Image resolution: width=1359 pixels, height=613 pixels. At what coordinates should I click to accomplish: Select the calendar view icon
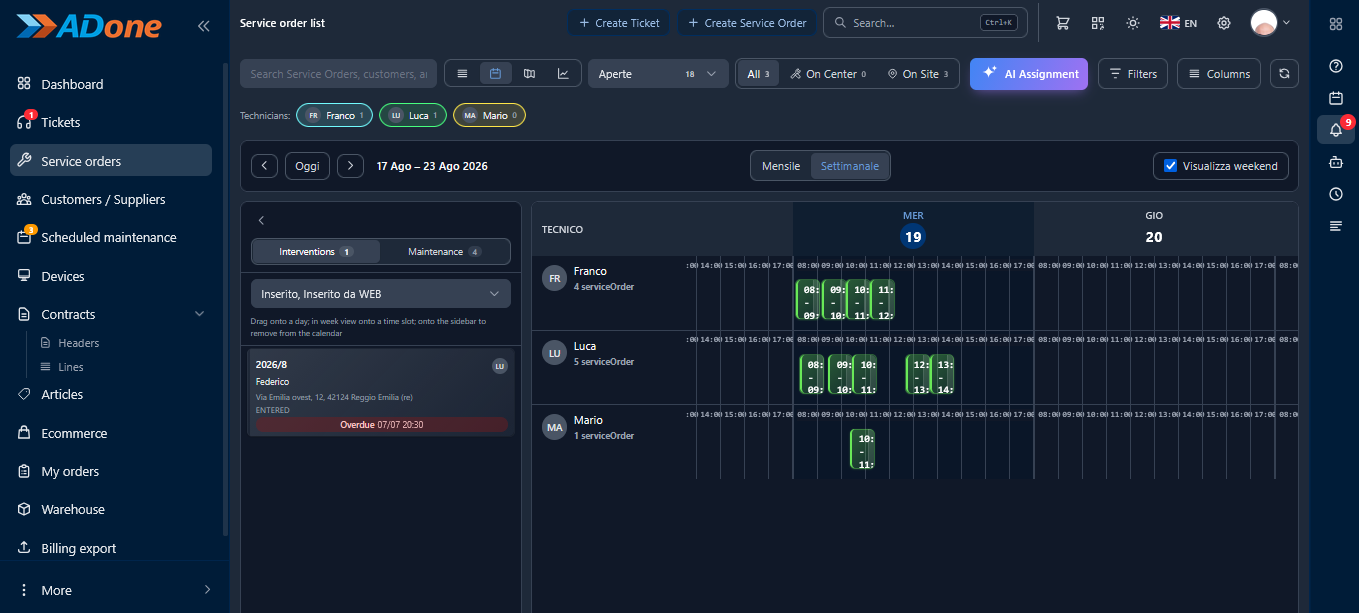[x=495, y=73]
